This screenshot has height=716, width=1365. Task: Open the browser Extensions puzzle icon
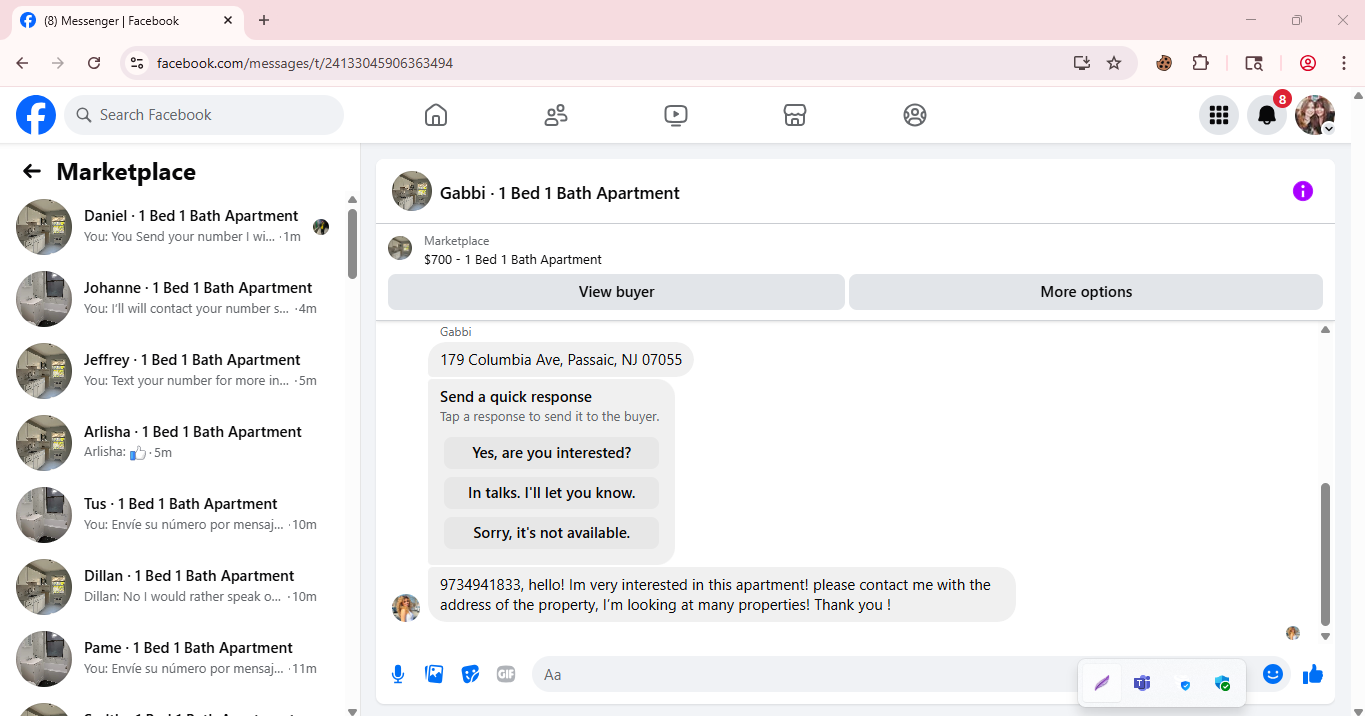coord(1201,63)
